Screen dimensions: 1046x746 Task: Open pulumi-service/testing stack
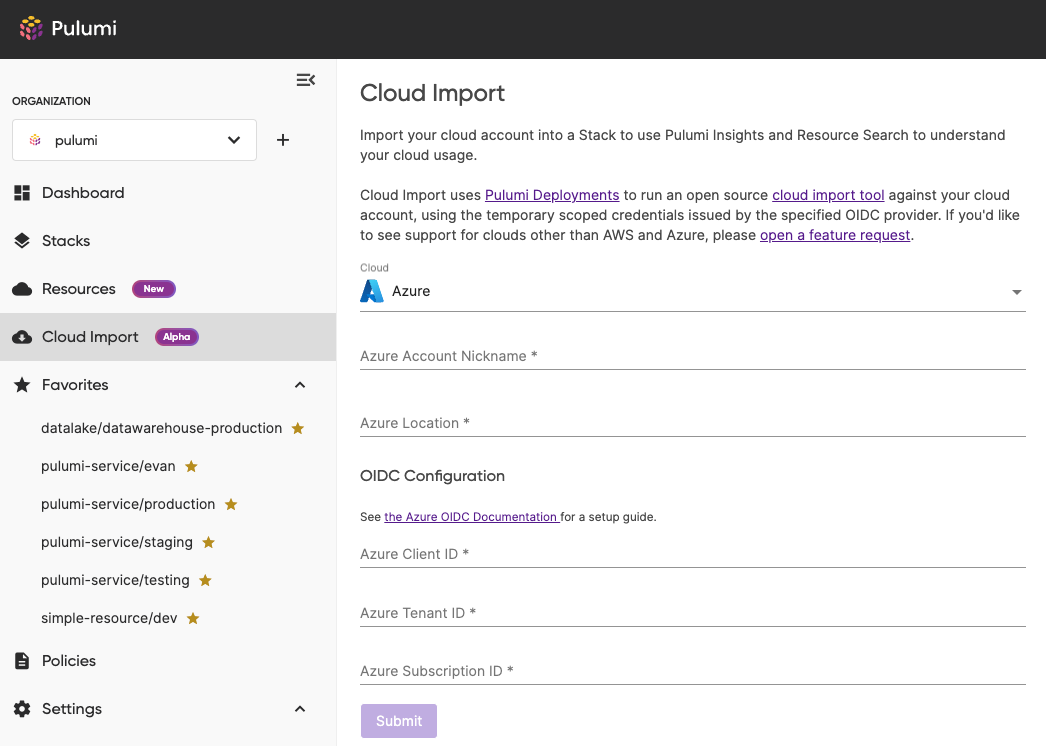click(115, 581)
